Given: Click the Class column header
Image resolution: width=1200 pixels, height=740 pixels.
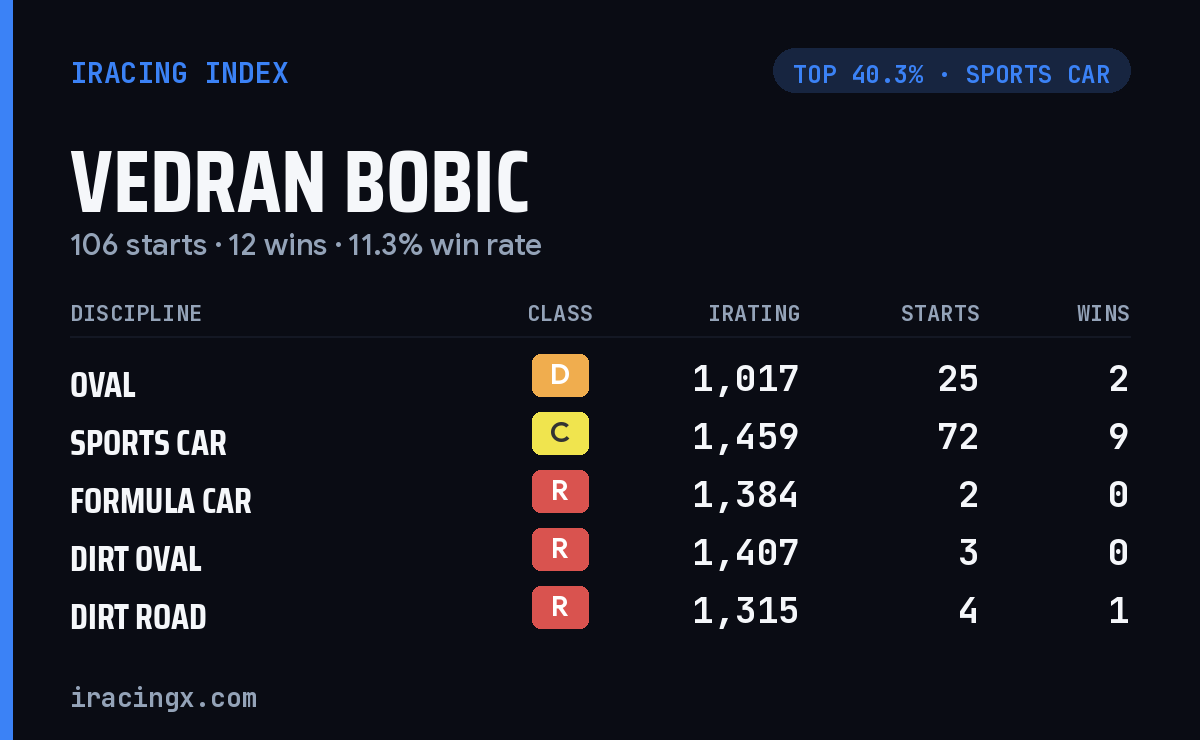Looking at the screenshot, I should tap(560, 314).
